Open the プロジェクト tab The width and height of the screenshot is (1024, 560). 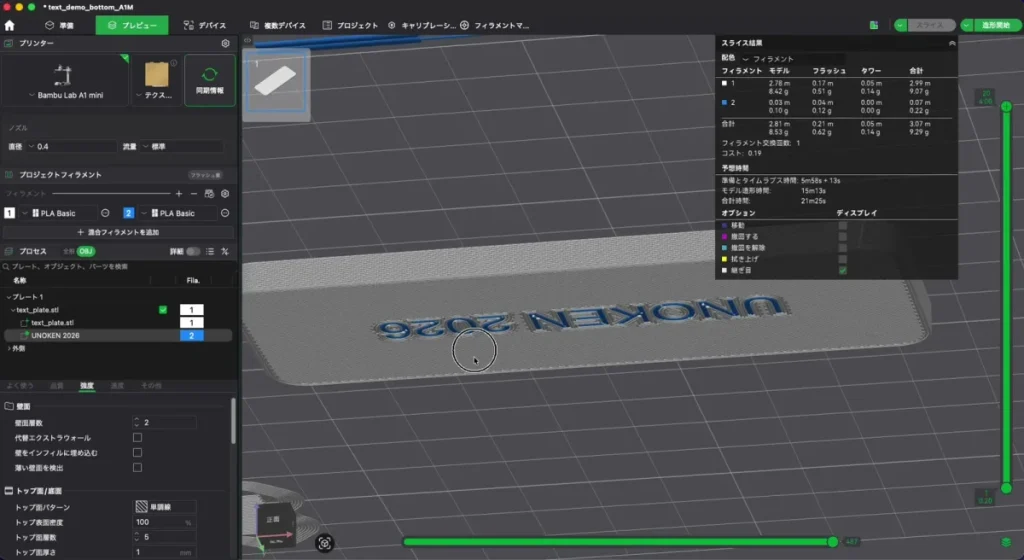351,25
